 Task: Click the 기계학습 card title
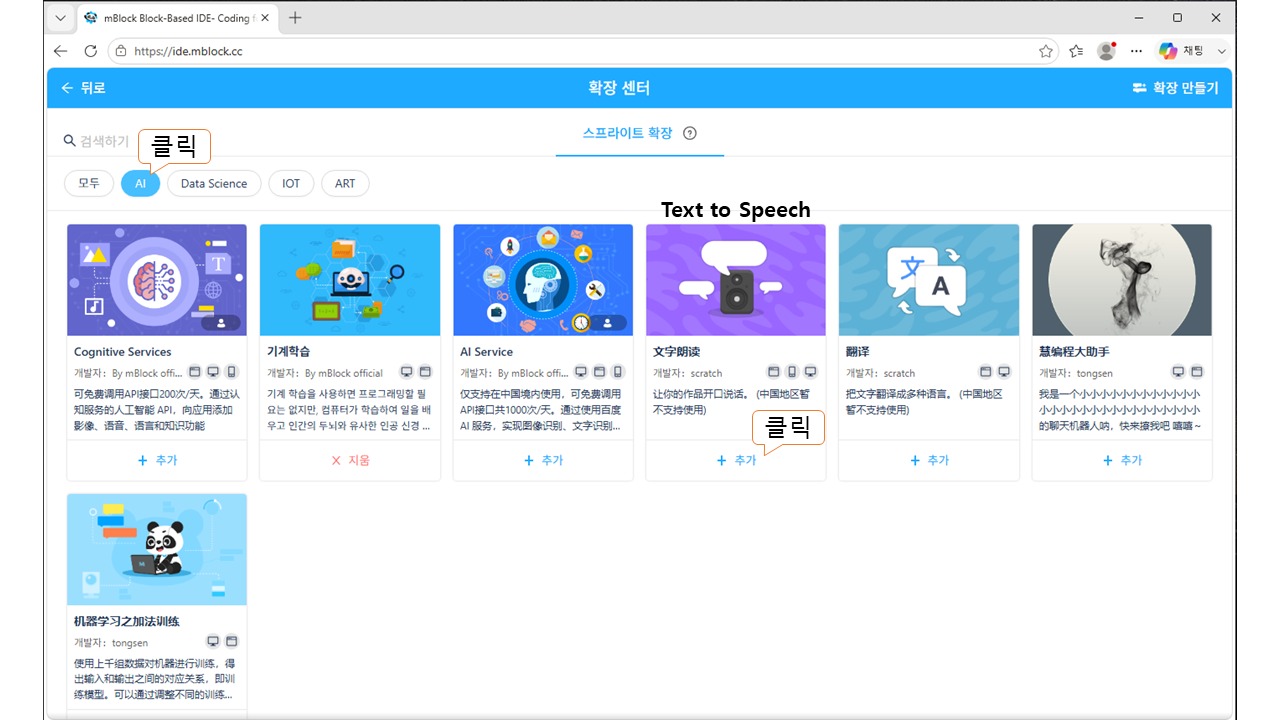pyautogui.click(x=289, y=352)
